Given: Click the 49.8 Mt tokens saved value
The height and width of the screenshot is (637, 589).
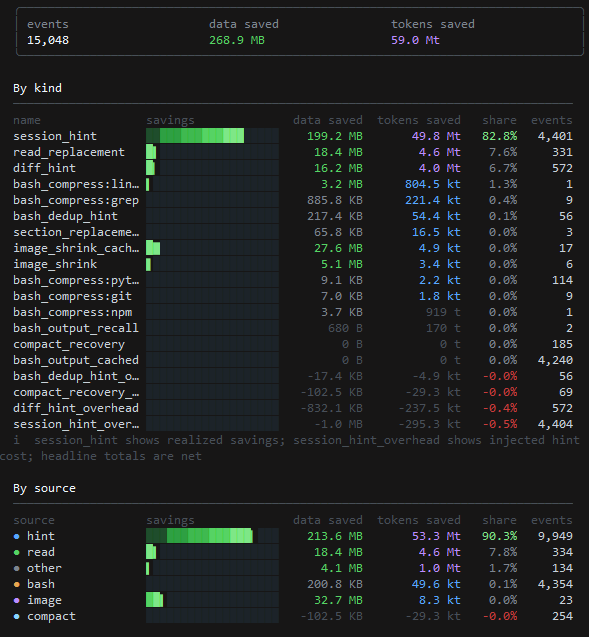Looking at the screenshot, I should click(x=436, y=136).
